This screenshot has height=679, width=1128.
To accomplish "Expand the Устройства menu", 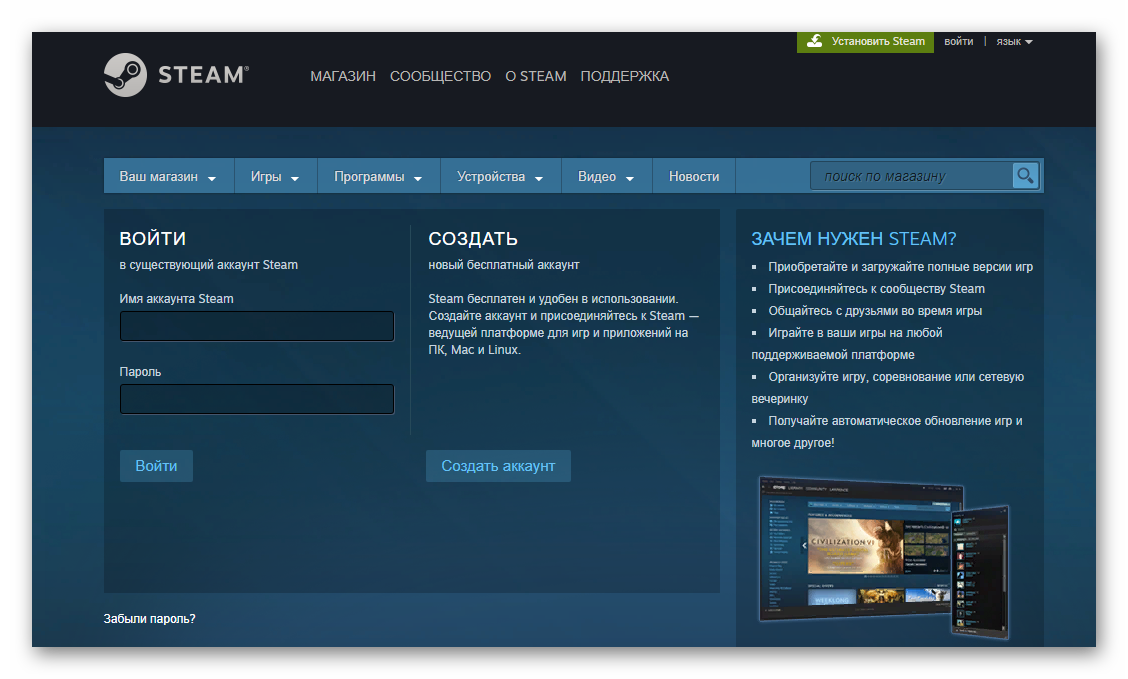I will coord(500,177).
